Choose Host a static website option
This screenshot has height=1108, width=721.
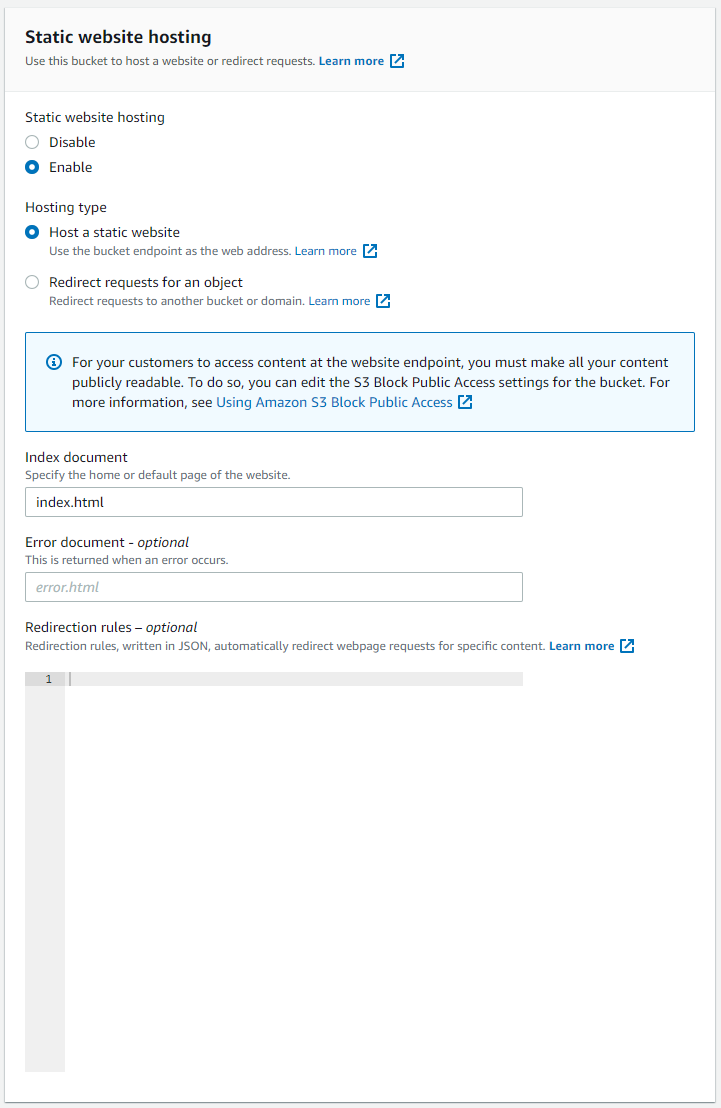tap(32, 232)
